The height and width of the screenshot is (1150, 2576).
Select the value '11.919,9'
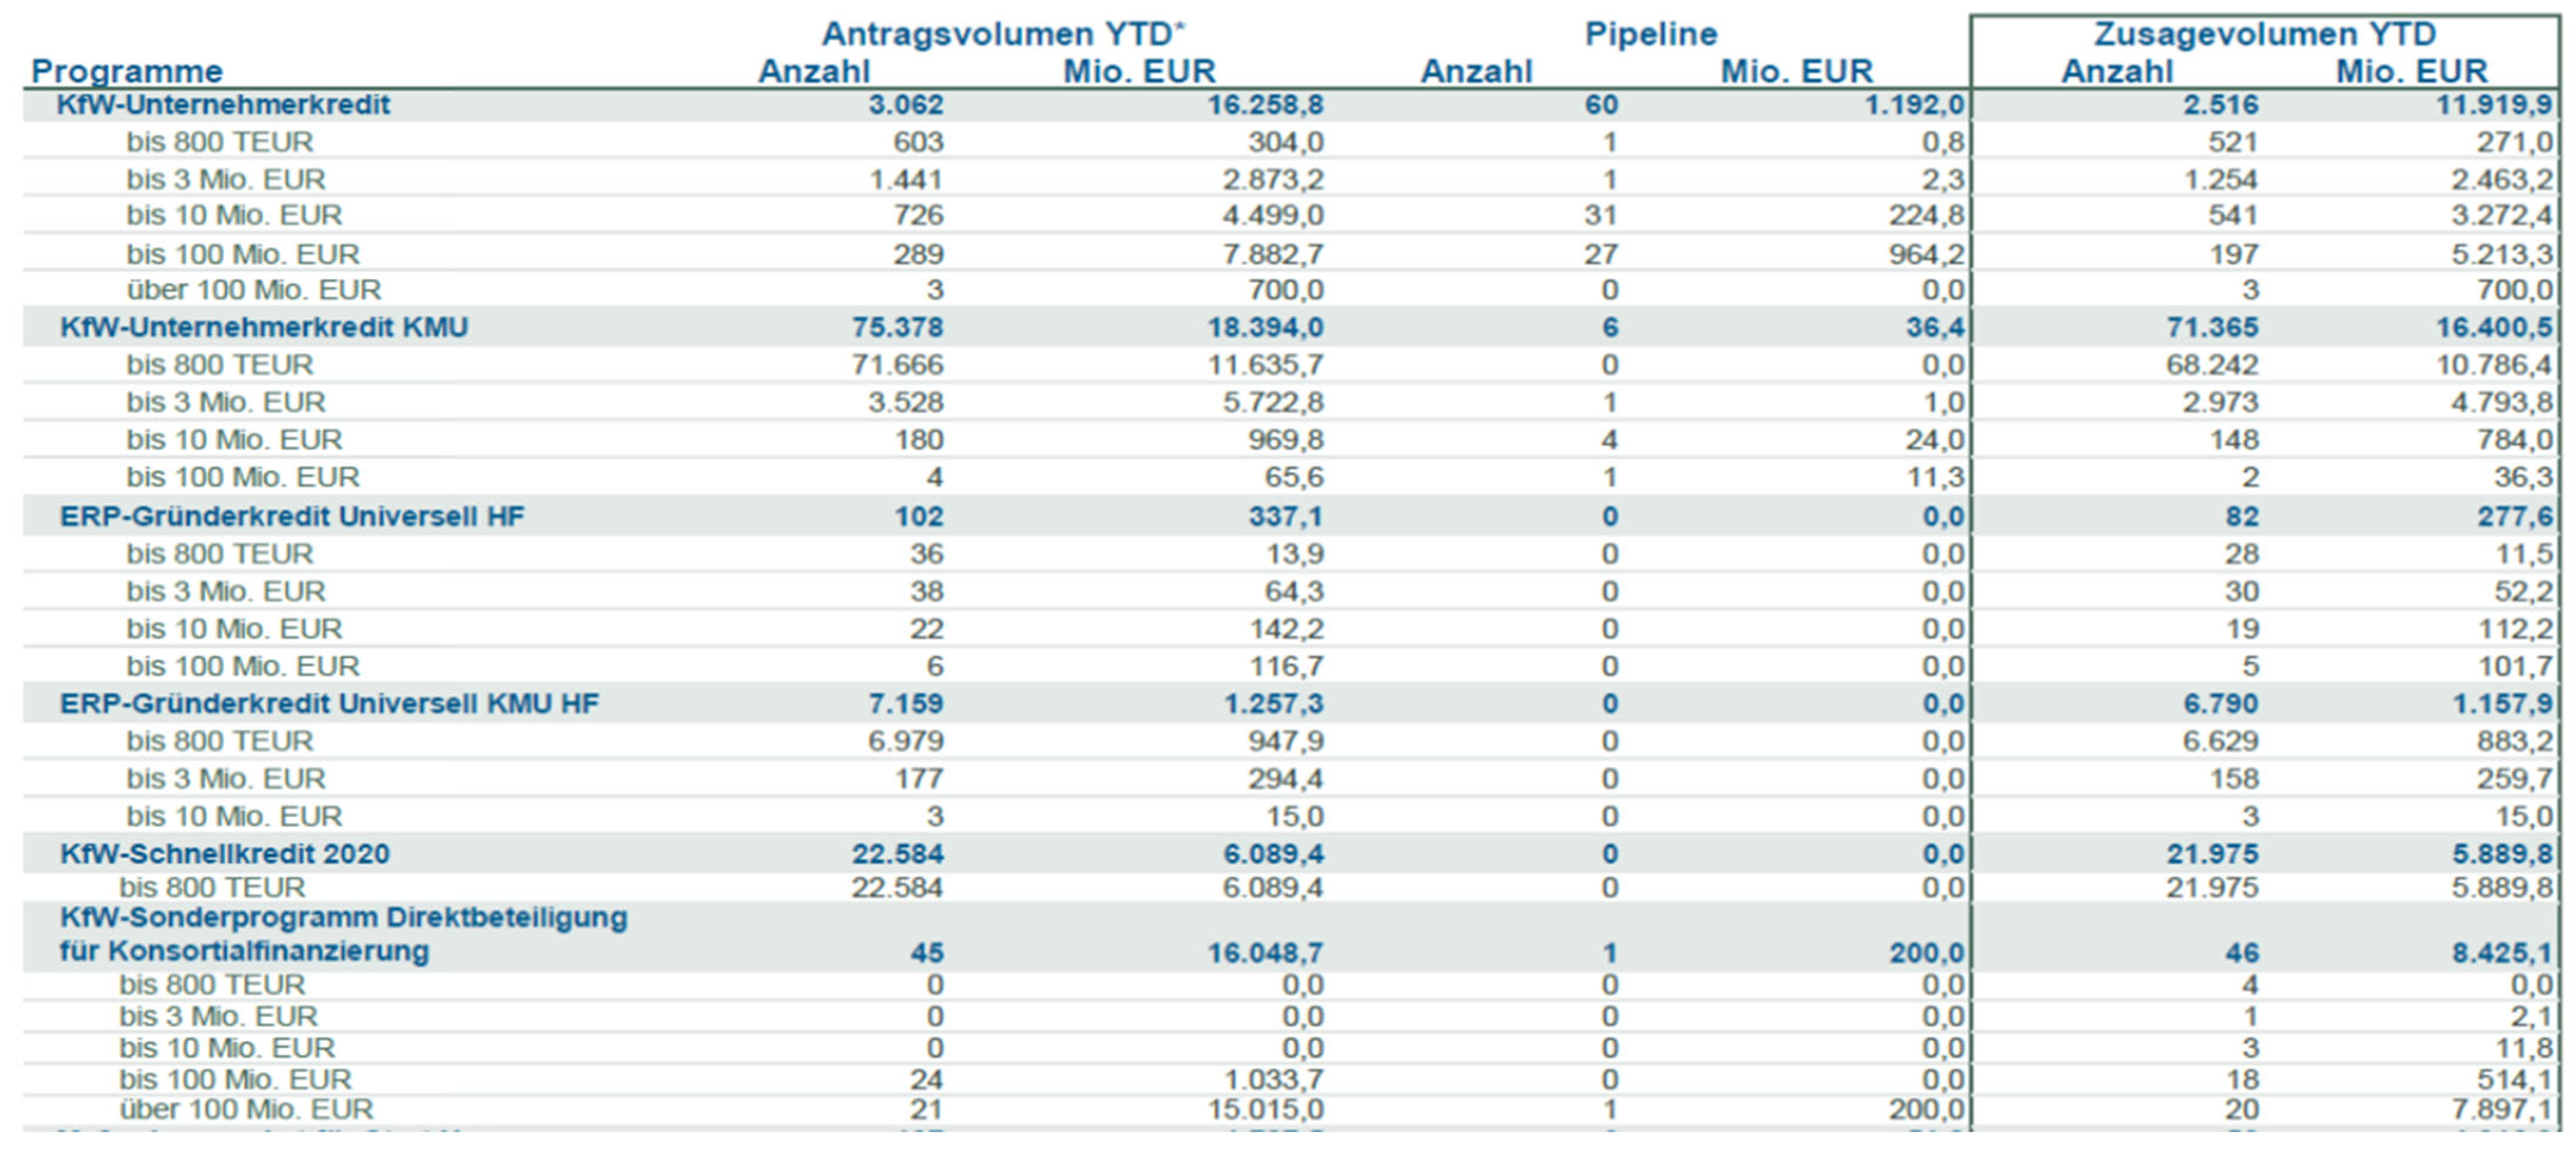point(2495,105)
